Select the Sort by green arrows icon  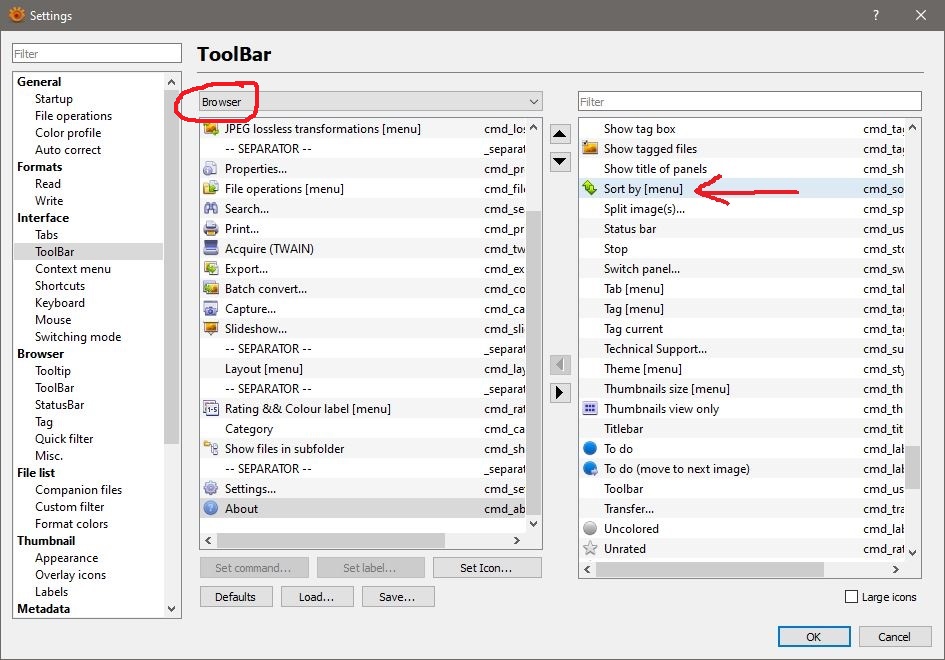click(590, 189)
